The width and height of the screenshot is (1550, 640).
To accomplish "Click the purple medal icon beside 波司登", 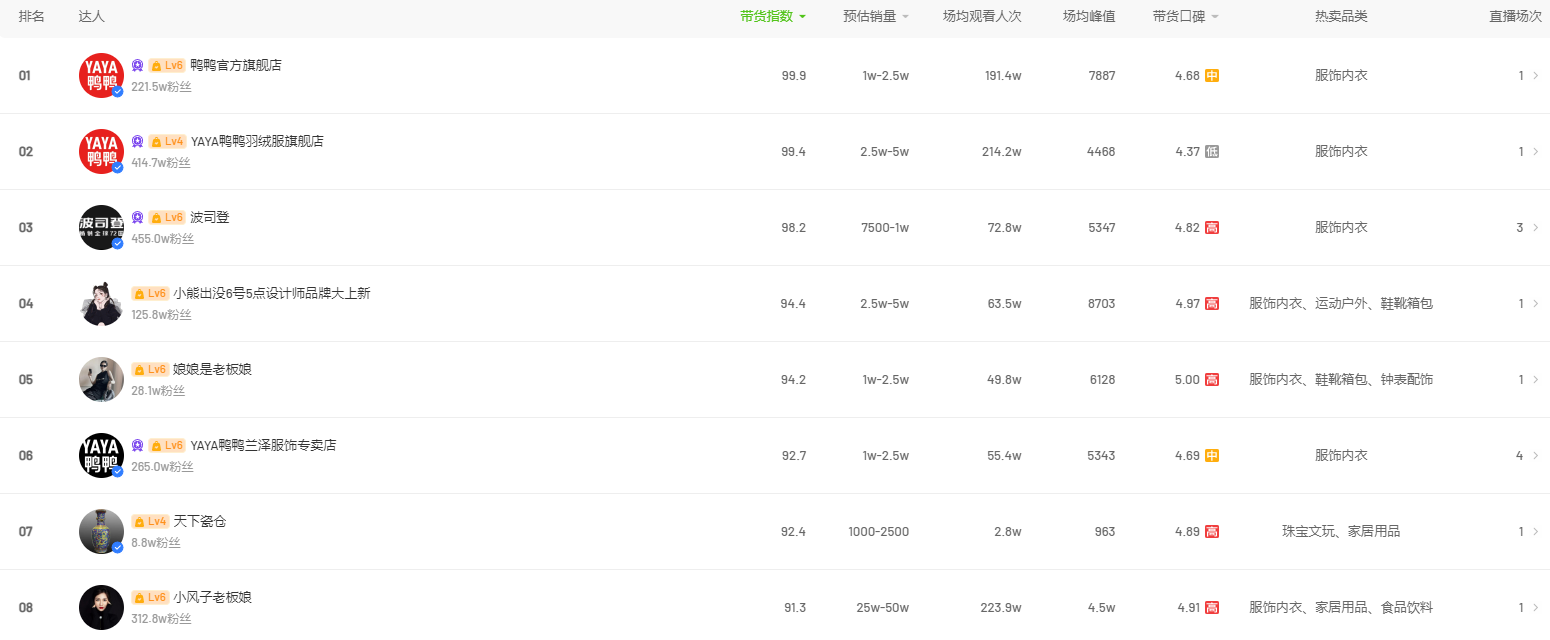I will tap(137, 217).
